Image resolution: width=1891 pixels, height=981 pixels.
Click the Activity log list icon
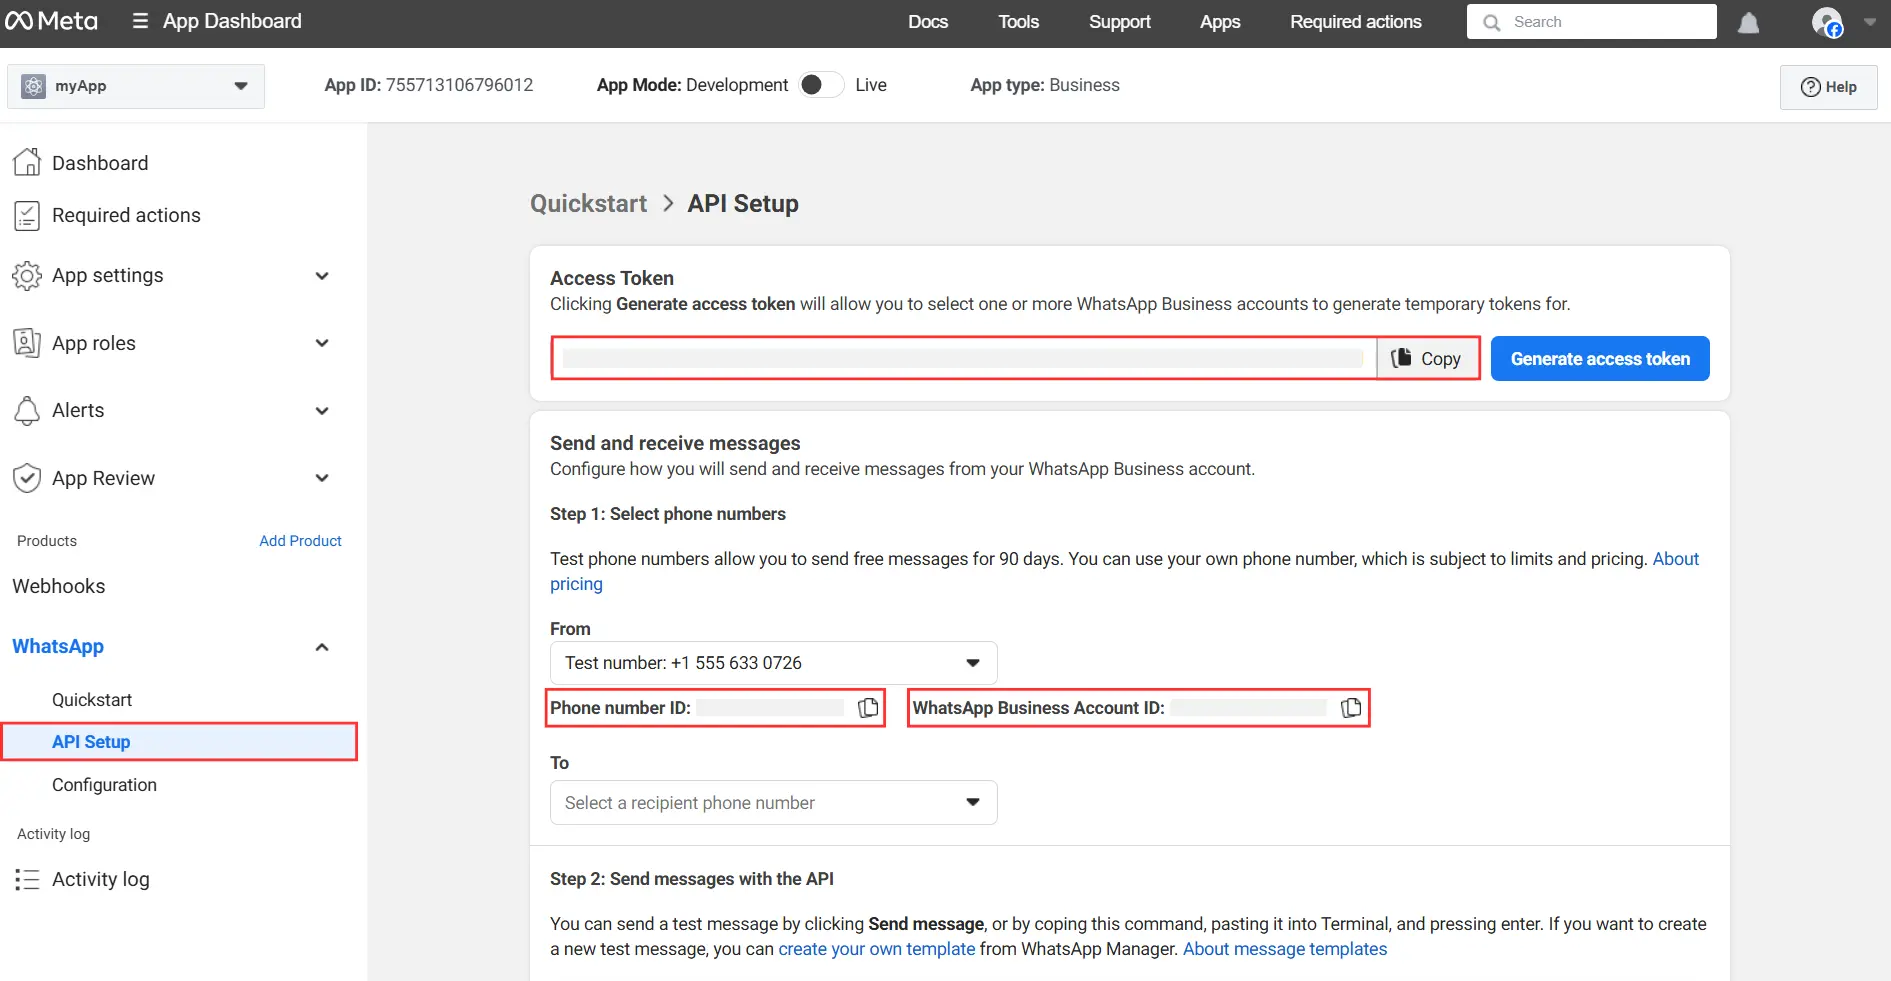click(27, 879)
